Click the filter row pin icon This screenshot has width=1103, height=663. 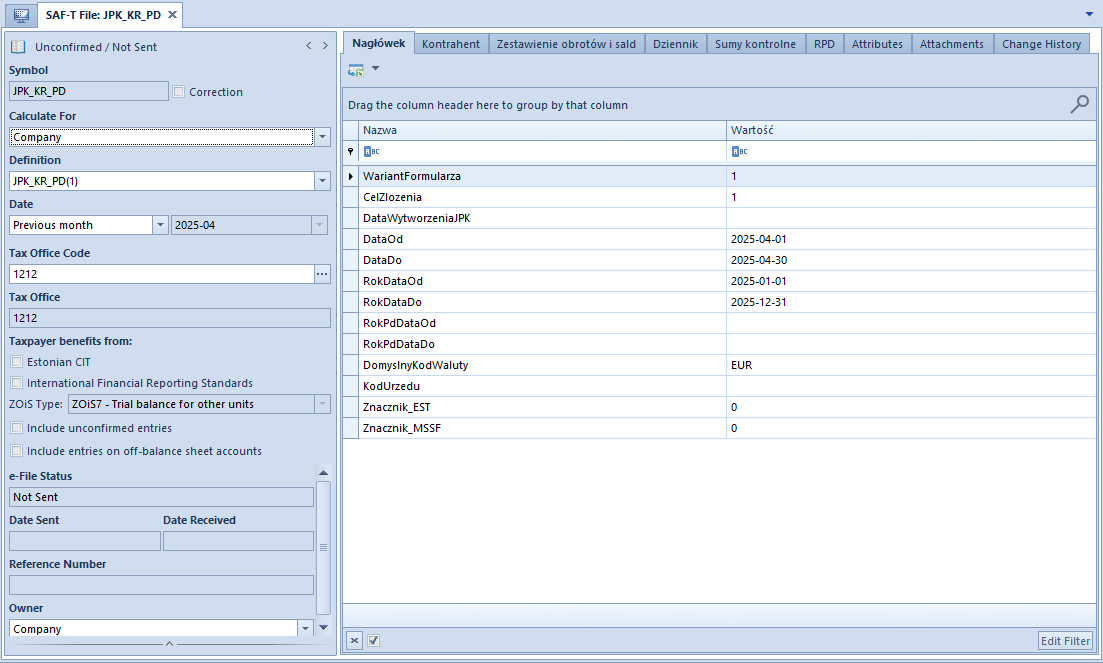click(x=350, y=151)
